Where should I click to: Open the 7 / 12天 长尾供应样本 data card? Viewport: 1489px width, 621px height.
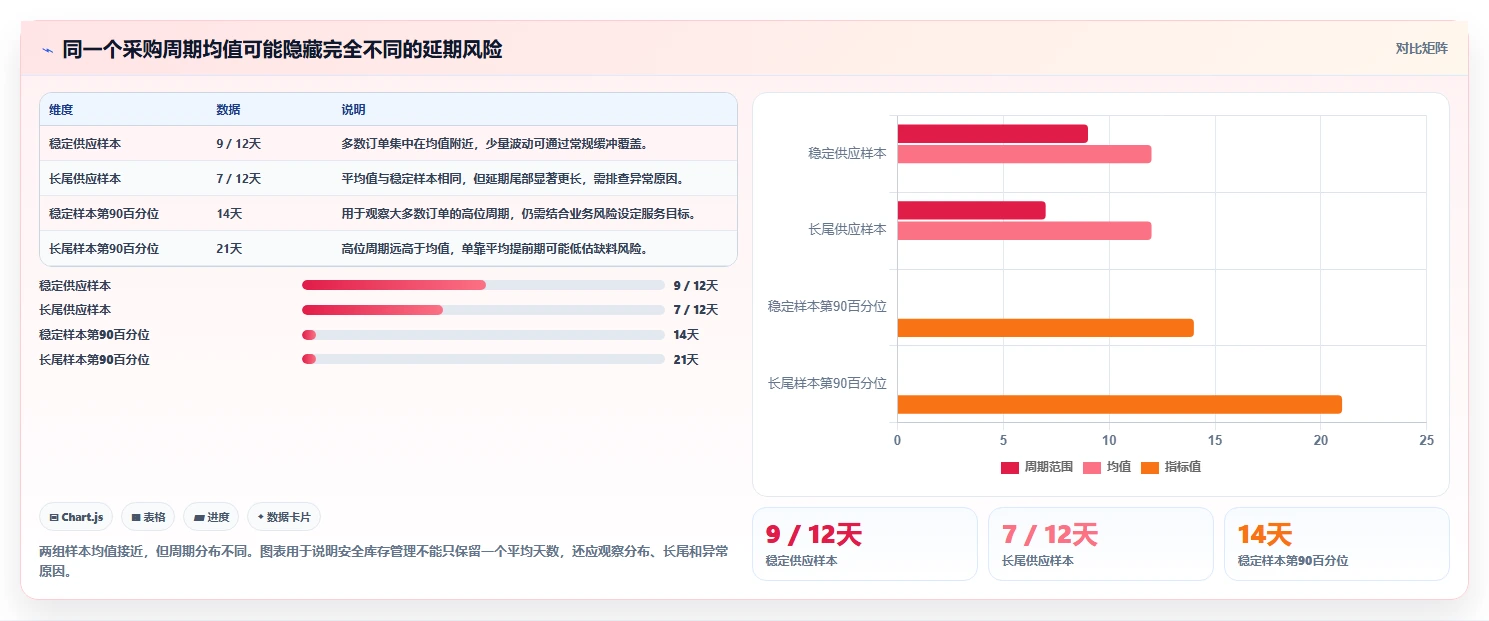pyautogui.click(x=1101, y=544)
